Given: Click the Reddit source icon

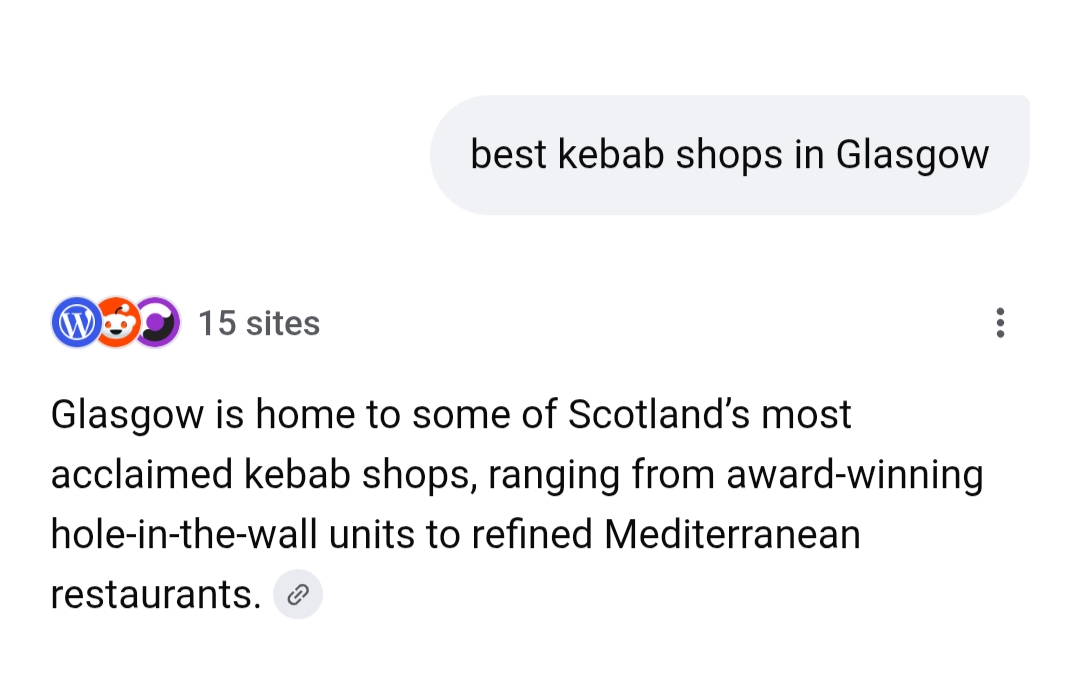Looking at the screenshot, I should click(x=118, y=323).
